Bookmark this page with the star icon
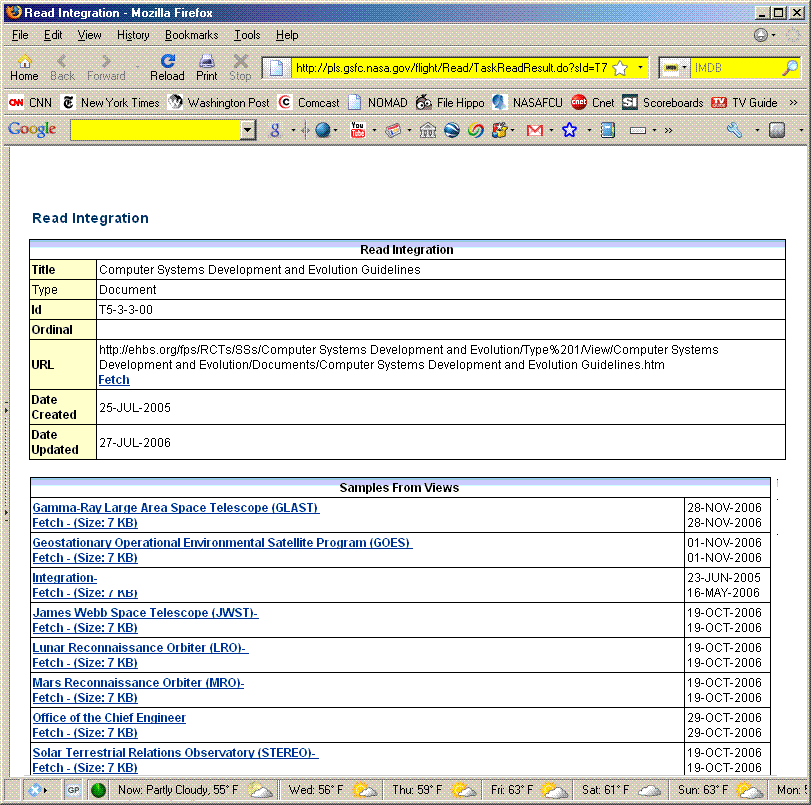This screenshot has height=805, width=811. point(620,68)
